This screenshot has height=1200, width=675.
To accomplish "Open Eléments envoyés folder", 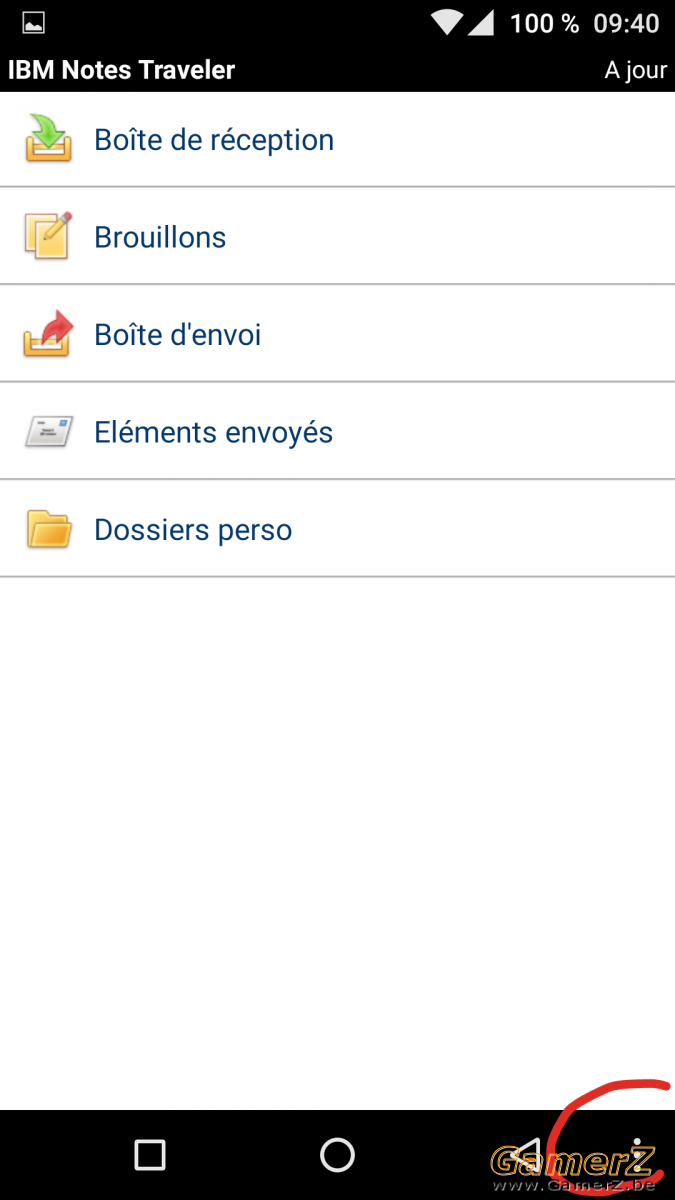I will (337, 432).
